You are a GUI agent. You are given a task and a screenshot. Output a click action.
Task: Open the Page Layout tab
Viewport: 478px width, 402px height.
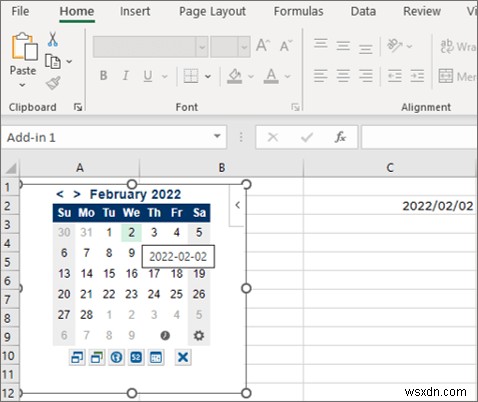[x=212, y=11]
